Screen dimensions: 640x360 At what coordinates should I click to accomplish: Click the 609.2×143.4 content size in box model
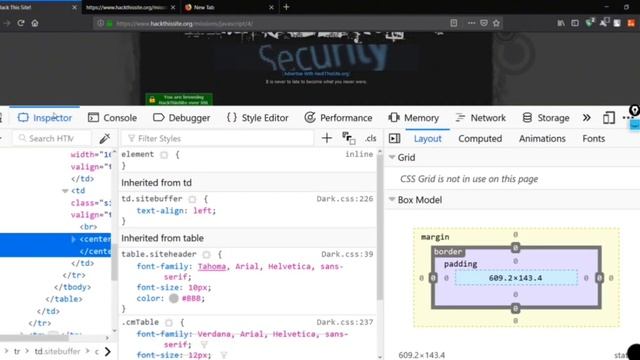516,278
